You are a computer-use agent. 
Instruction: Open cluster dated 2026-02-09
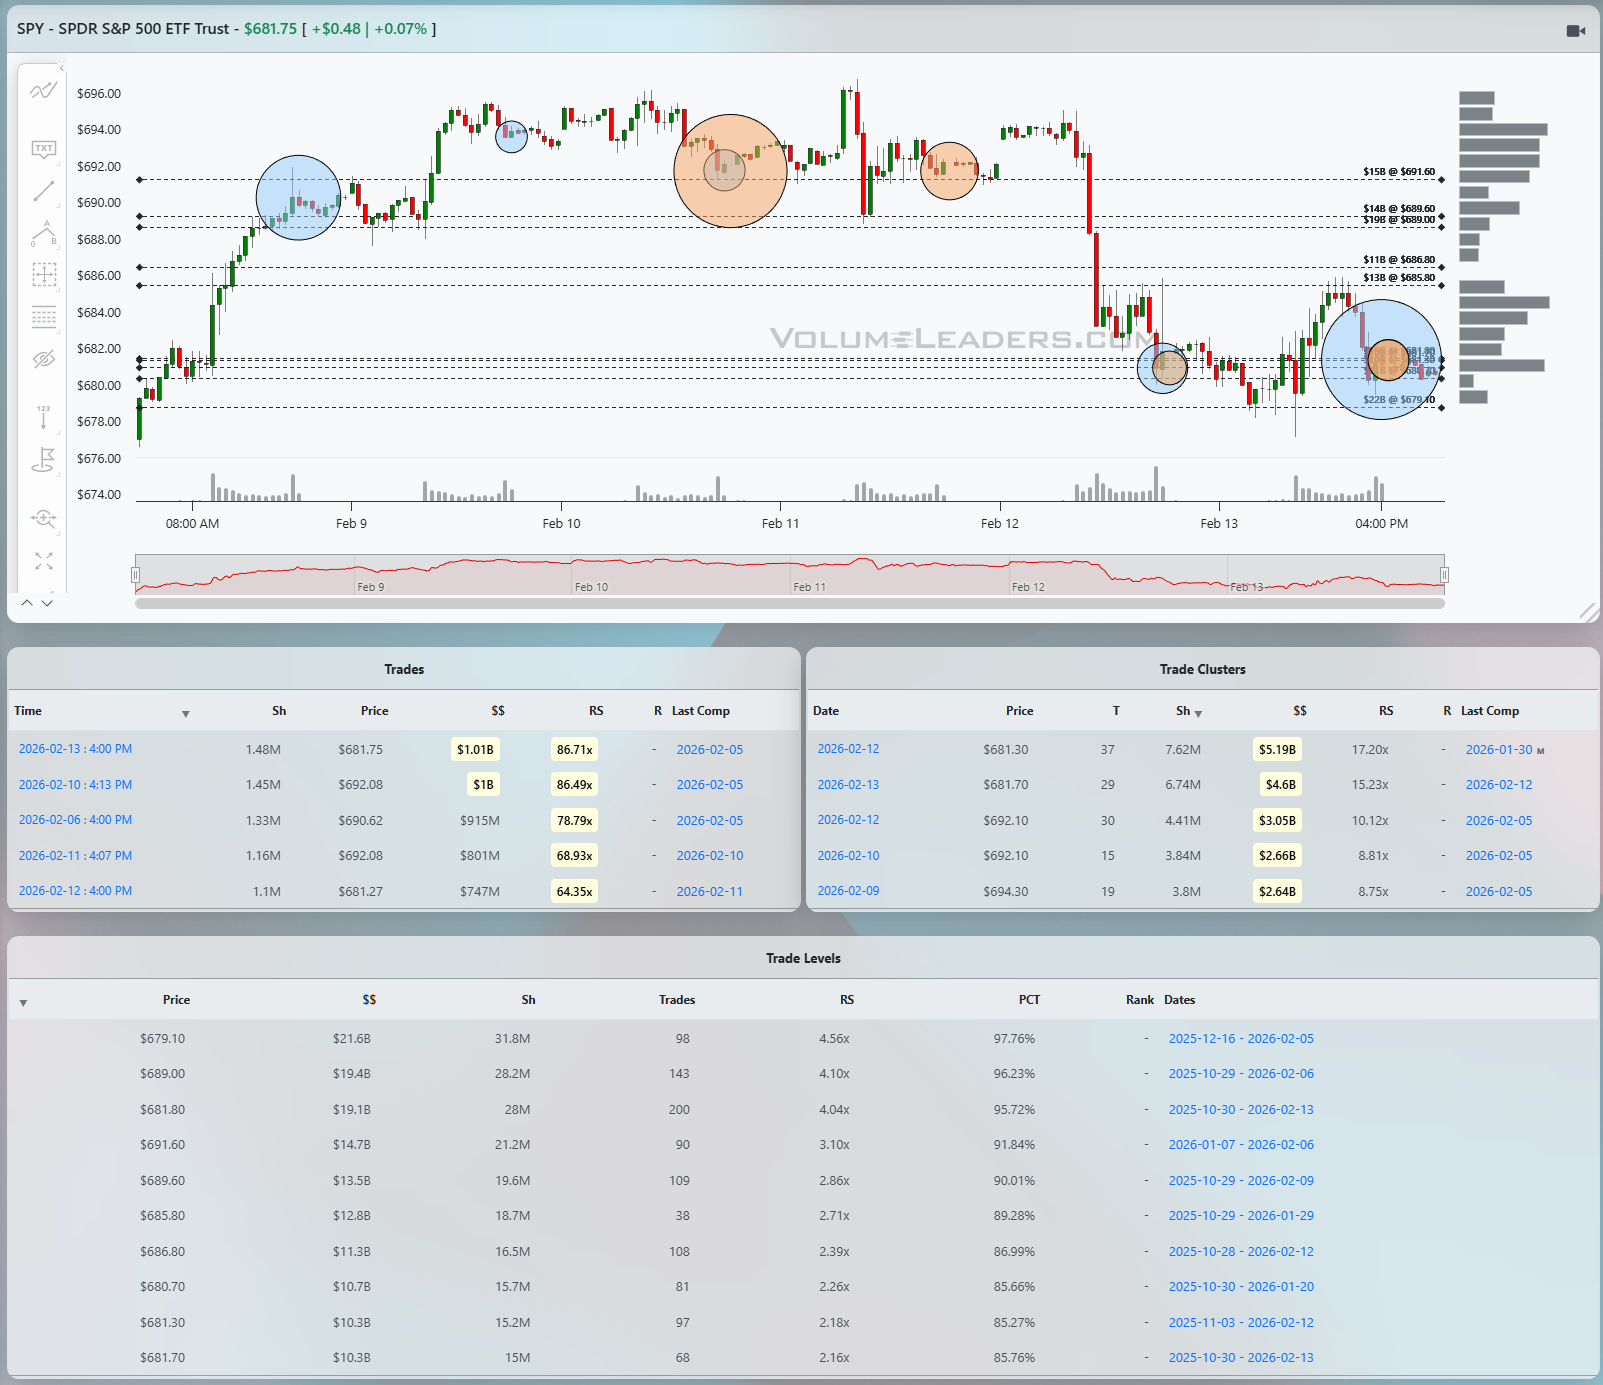click(x=848, y=891)
